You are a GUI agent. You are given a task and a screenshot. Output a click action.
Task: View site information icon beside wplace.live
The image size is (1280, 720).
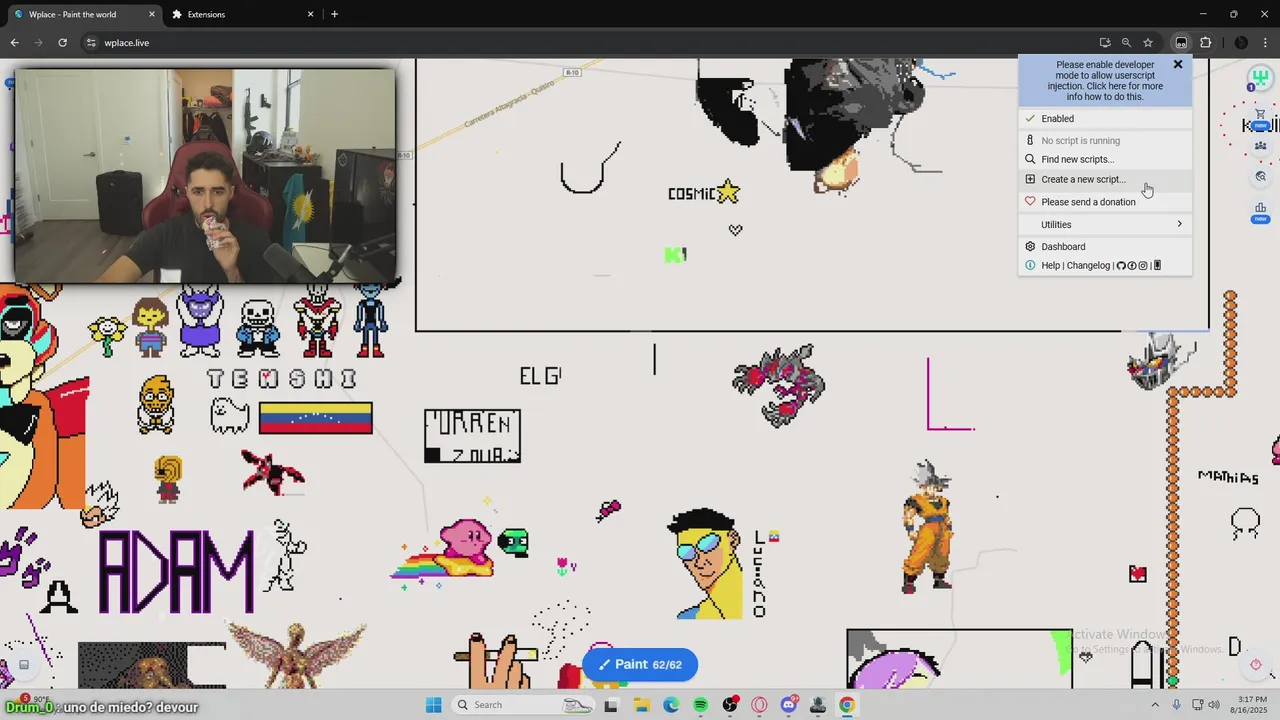pos(91,43)
